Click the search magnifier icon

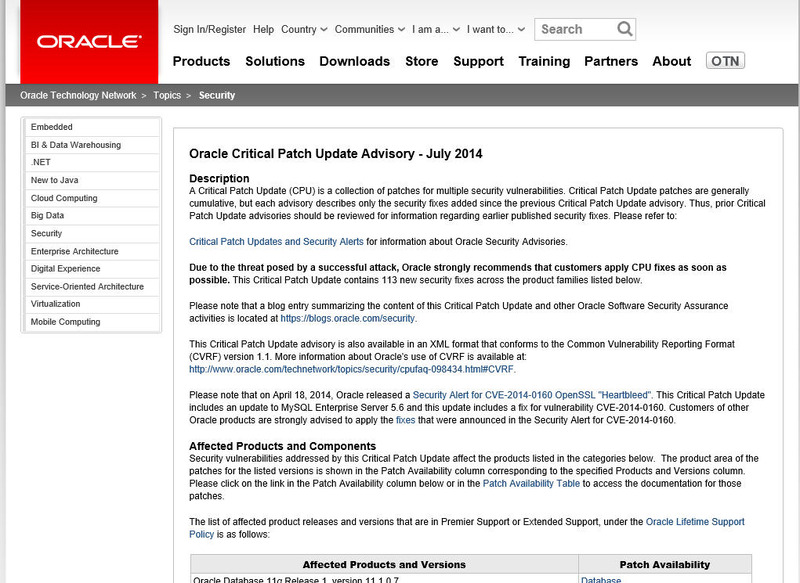[623, 29]
